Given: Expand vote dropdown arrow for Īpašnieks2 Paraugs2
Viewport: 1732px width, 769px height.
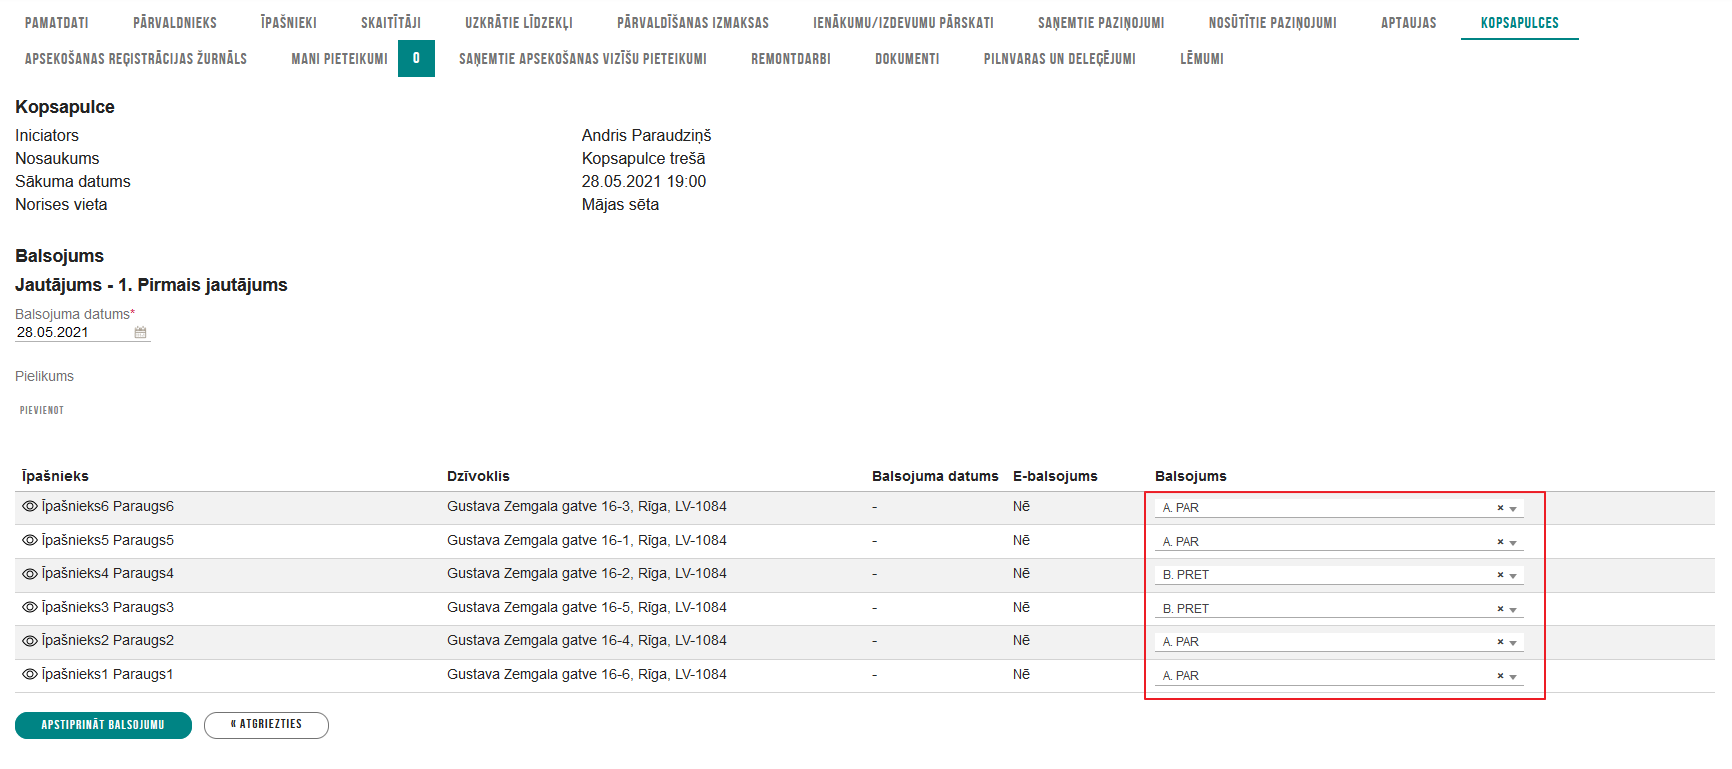Looking at the screenshot, I should [x=1513, y=643].
